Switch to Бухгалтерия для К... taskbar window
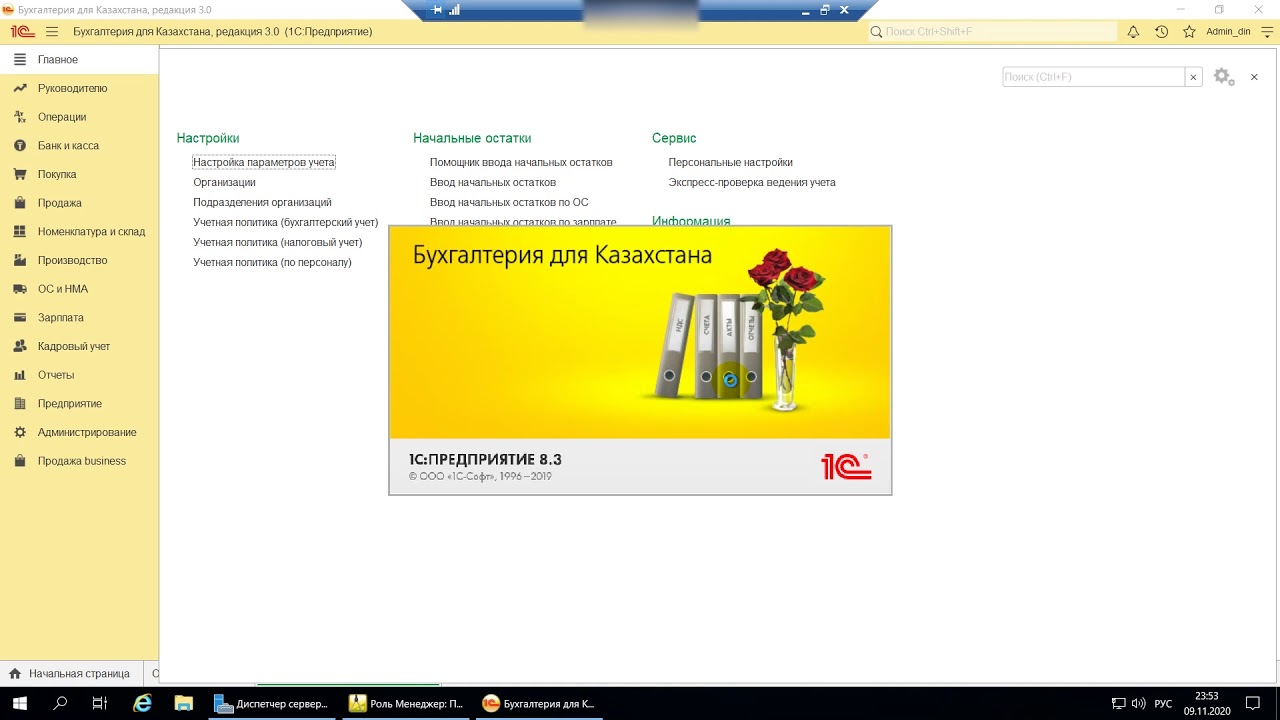1280x720 pixels. click(540, 704)
